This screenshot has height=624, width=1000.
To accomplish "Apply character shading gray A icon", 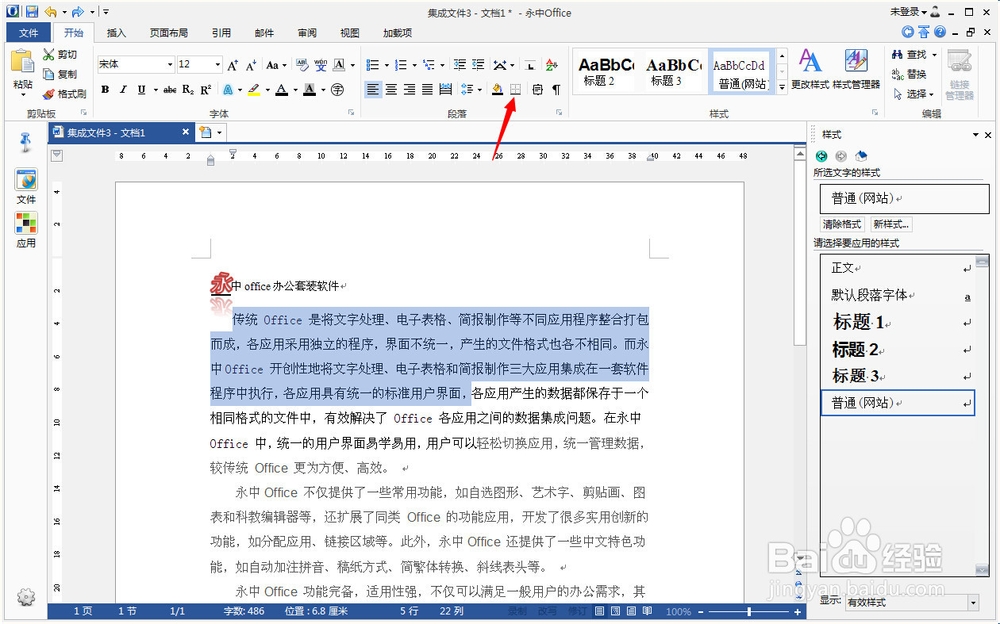I will pos(309,89).
